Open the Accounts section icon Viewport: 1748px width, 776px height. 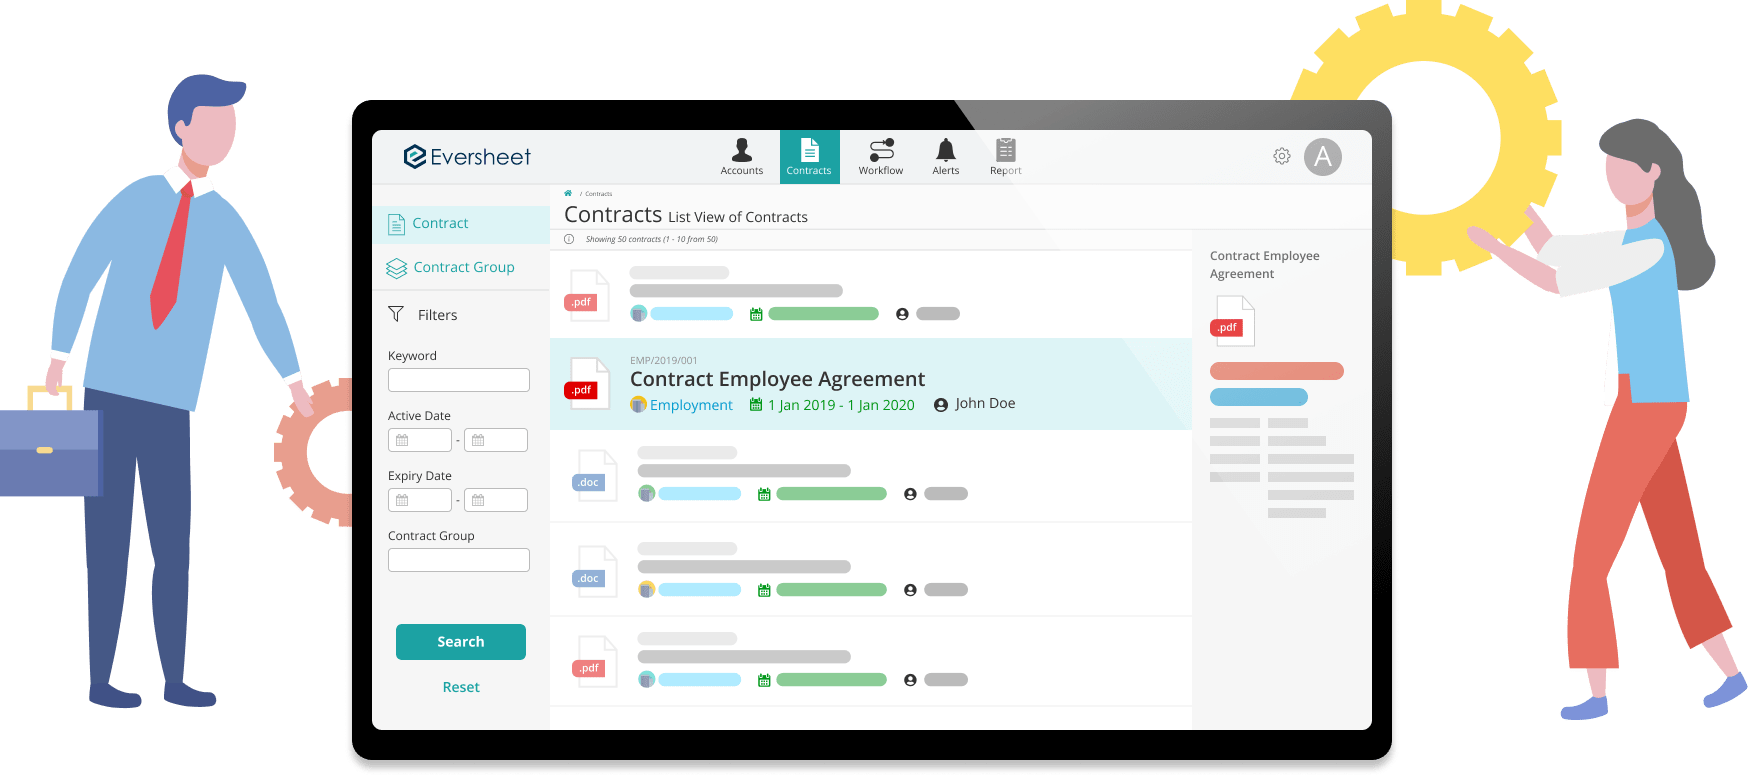pos(741,151)
